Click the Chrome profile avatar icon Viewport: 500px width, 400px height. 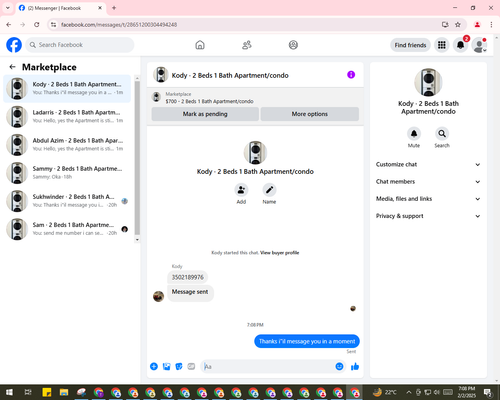(x=477, y=24)
